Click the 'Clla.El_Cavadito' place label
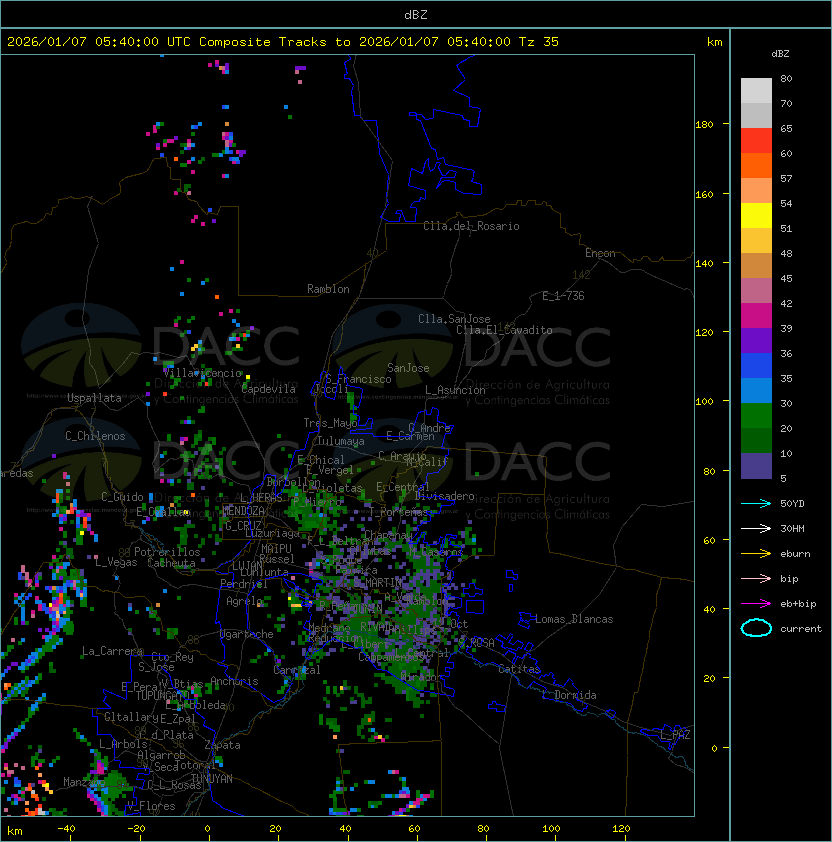Viewport: 832px width, 842px height. 504,330
